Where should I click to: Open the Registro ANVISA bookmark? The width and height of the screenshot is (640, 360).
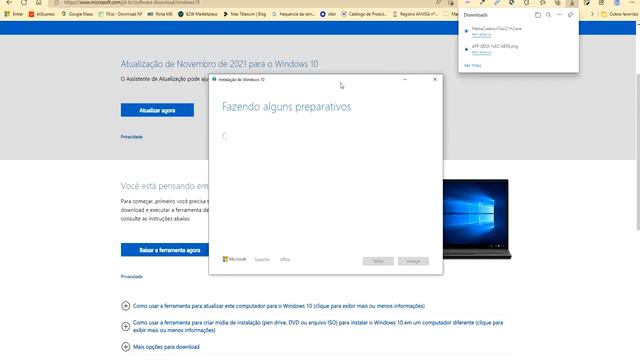click(x=415, y=14)
